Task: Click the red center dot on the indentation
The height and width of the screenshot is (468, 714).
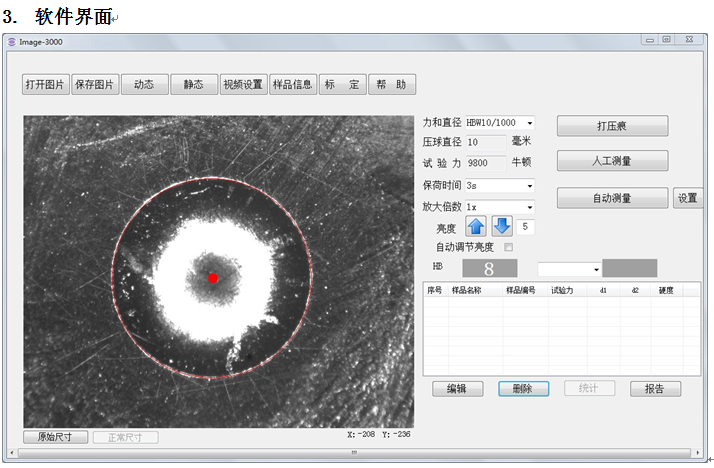Action: (x=213, y=278)
